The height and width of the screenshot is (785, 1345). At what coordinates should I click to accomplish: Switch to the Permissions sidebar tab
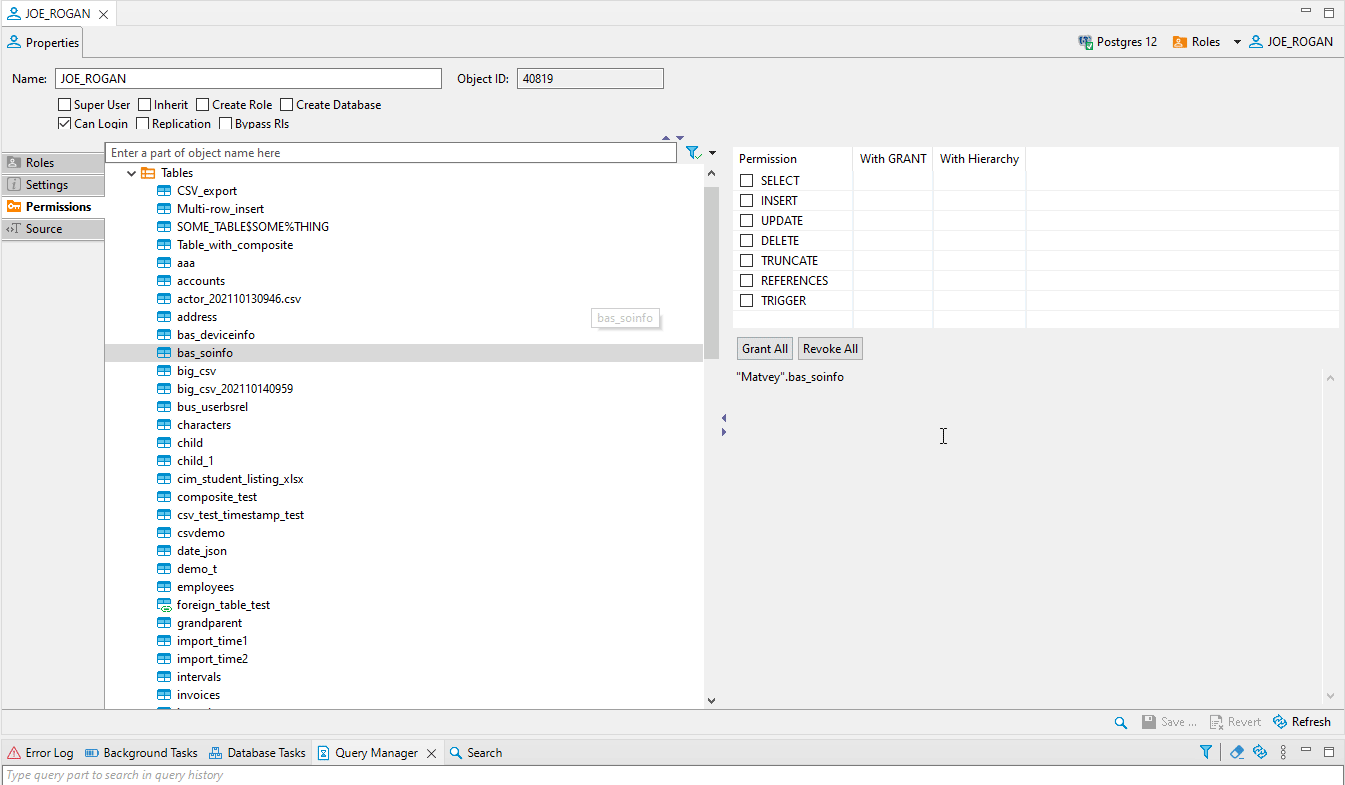(x=51, y=206)
